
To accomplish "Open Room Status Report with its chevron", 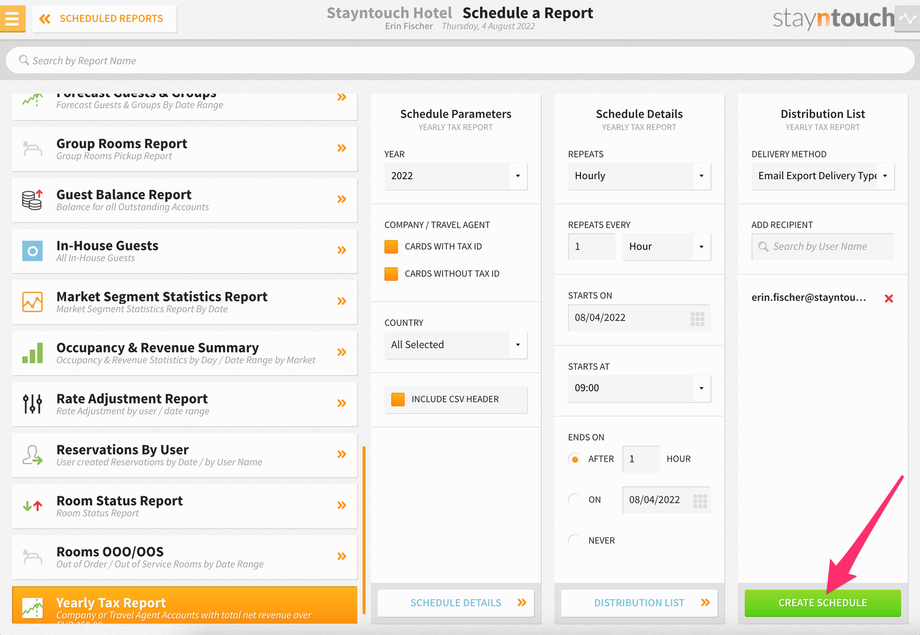I will coord(341,505).
